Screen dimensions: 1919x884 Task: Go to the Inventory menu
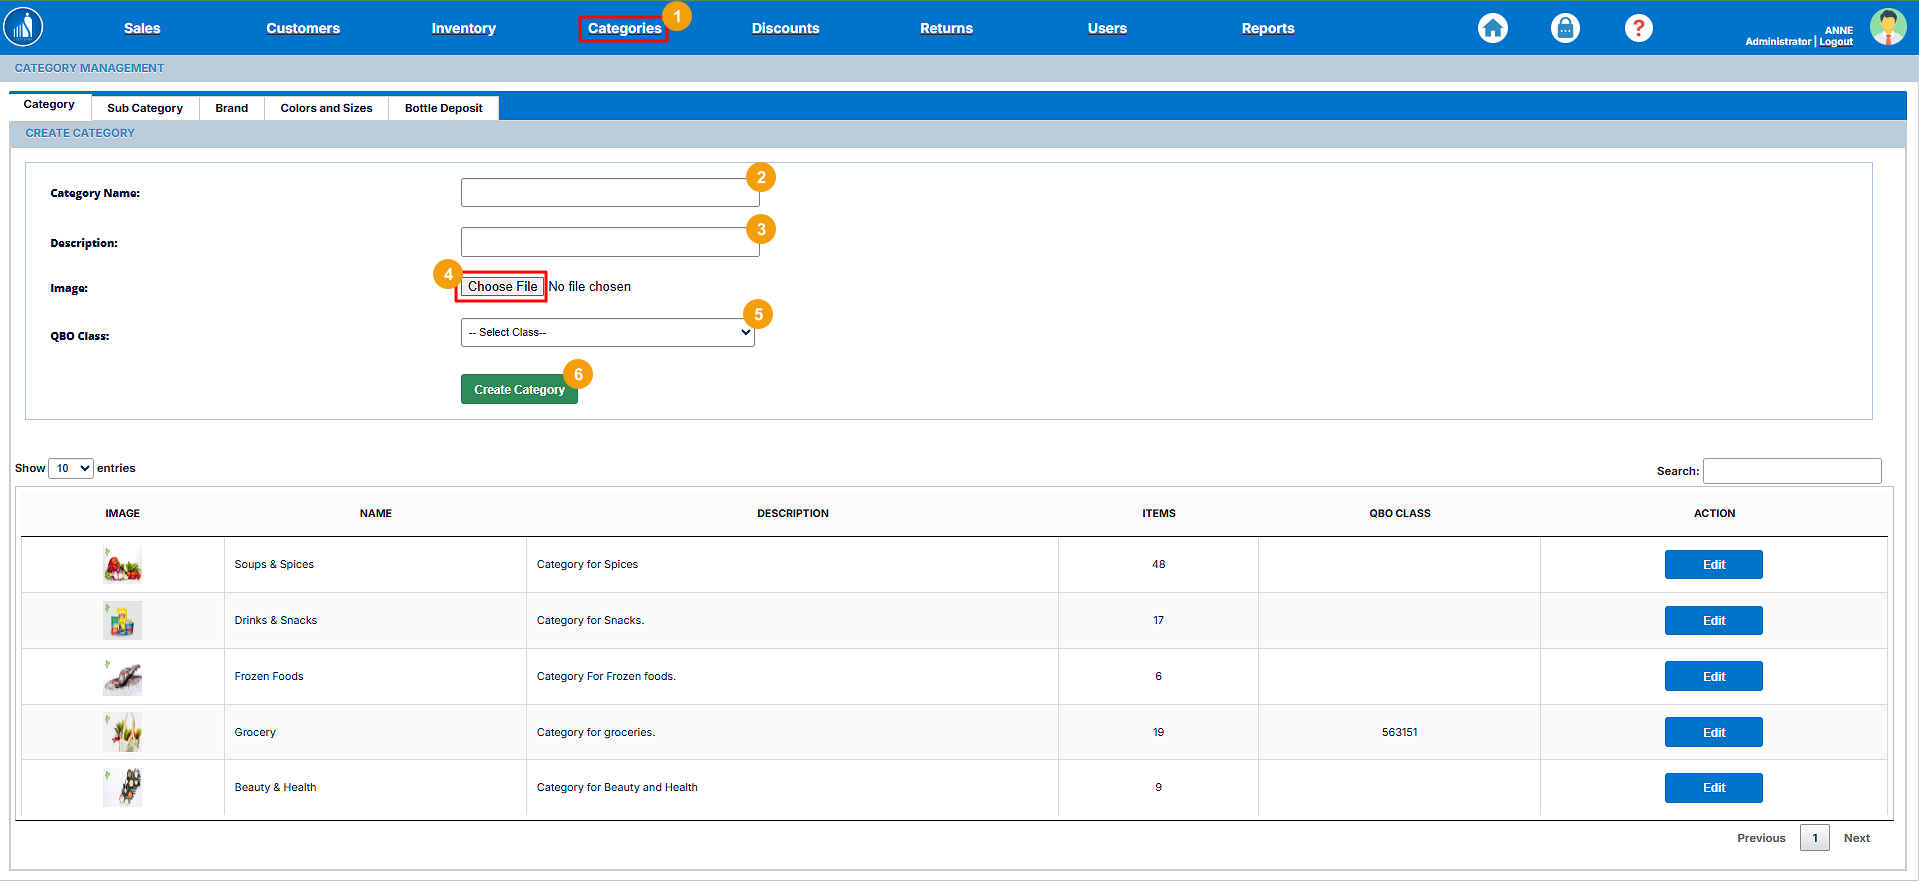[x=463, y=28]
